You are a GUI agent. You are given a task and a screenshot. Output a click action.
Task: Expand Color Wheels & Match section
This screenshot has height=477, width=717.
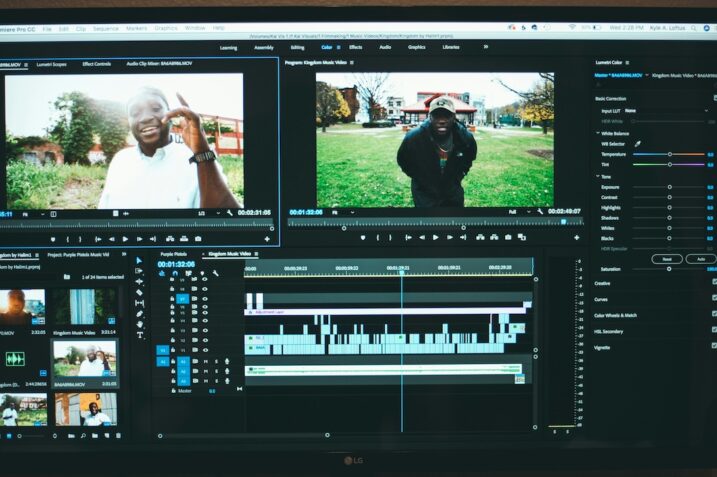(x=615, y=315)
